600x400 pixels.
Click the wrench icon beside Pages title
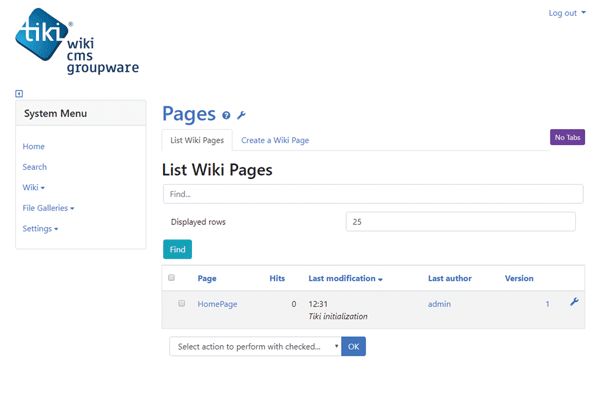(x=241, y=116)
